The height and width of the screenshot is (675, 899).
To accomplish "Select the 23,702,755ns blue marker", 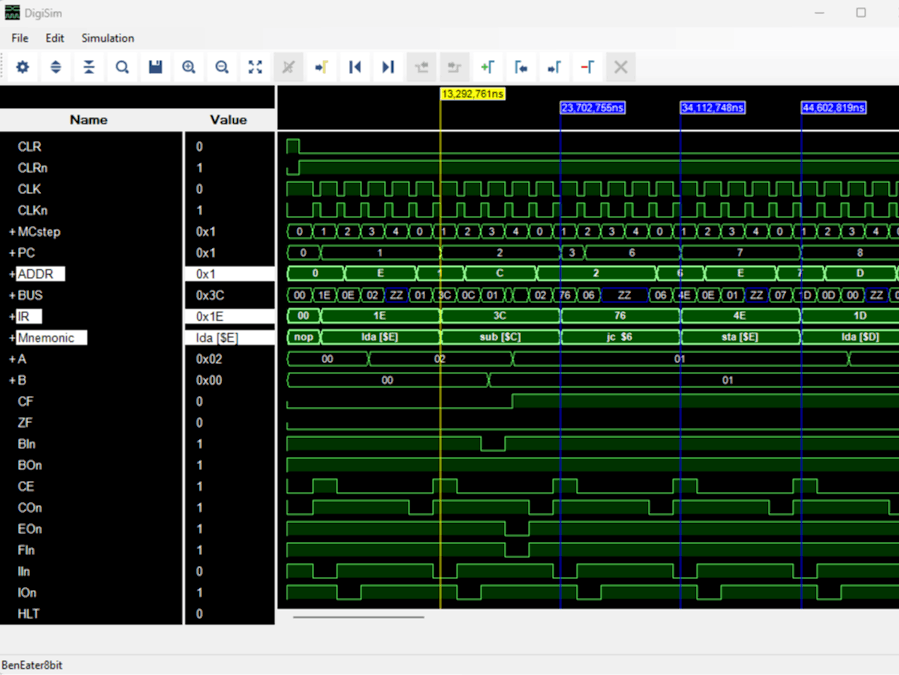I will point(593,107).
